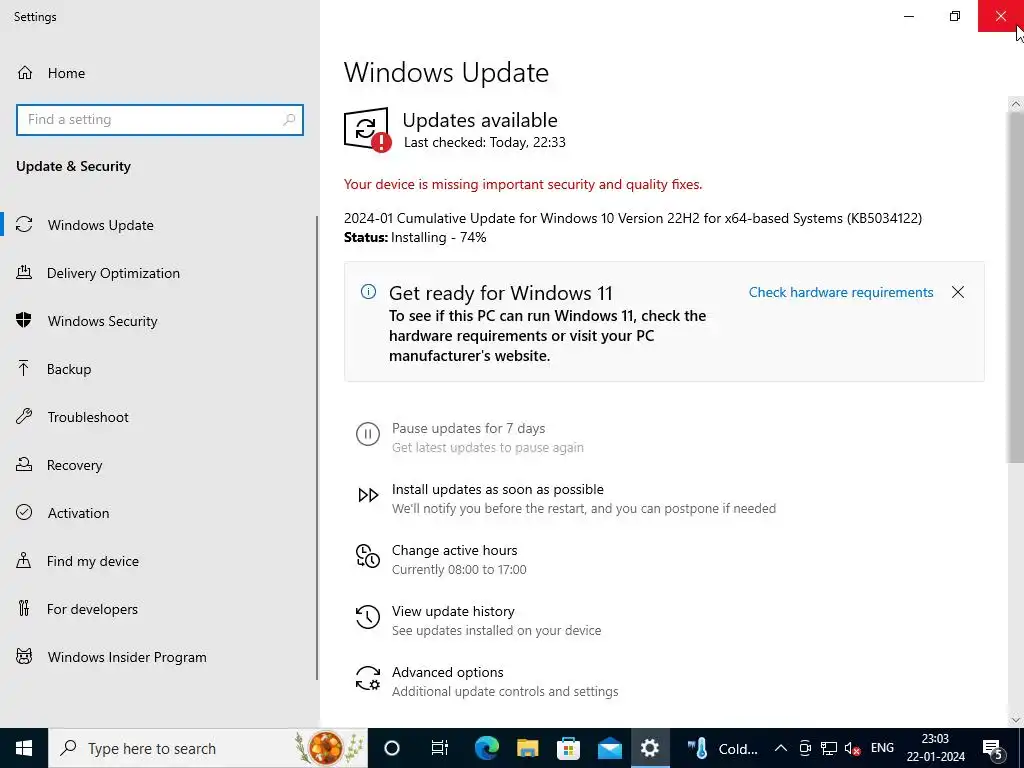The width and height of the screenshot is (1024, 768).
Task: Dismiss the Get ready for Windows 11 banner
Action: 957,292
